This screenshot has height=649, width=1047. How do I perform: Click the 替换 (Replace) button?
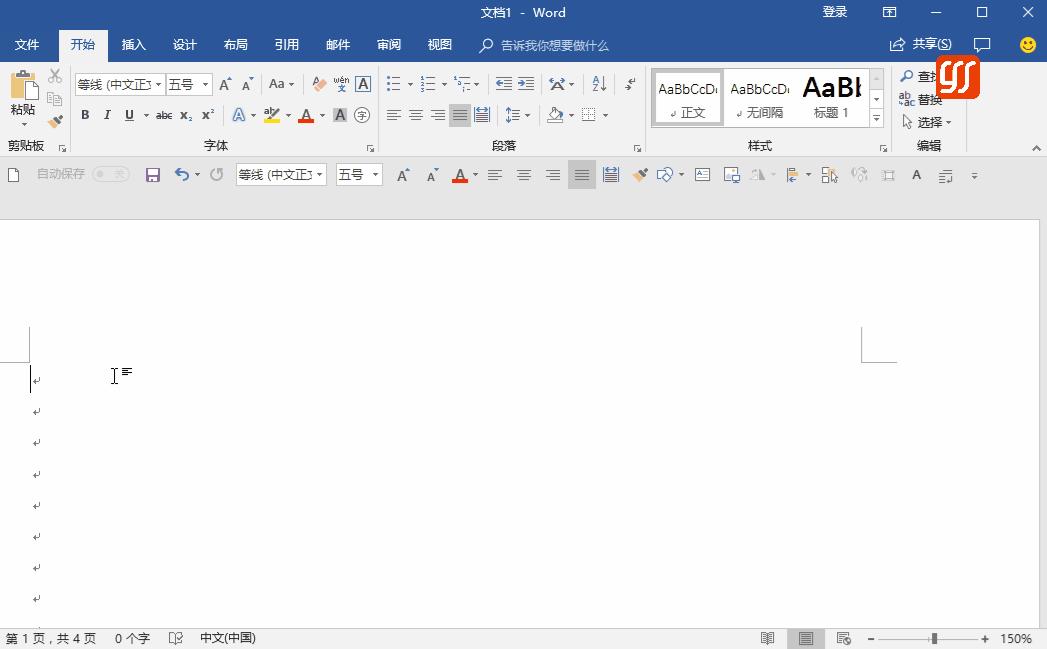pyautogui.click(x=922, y=100)
